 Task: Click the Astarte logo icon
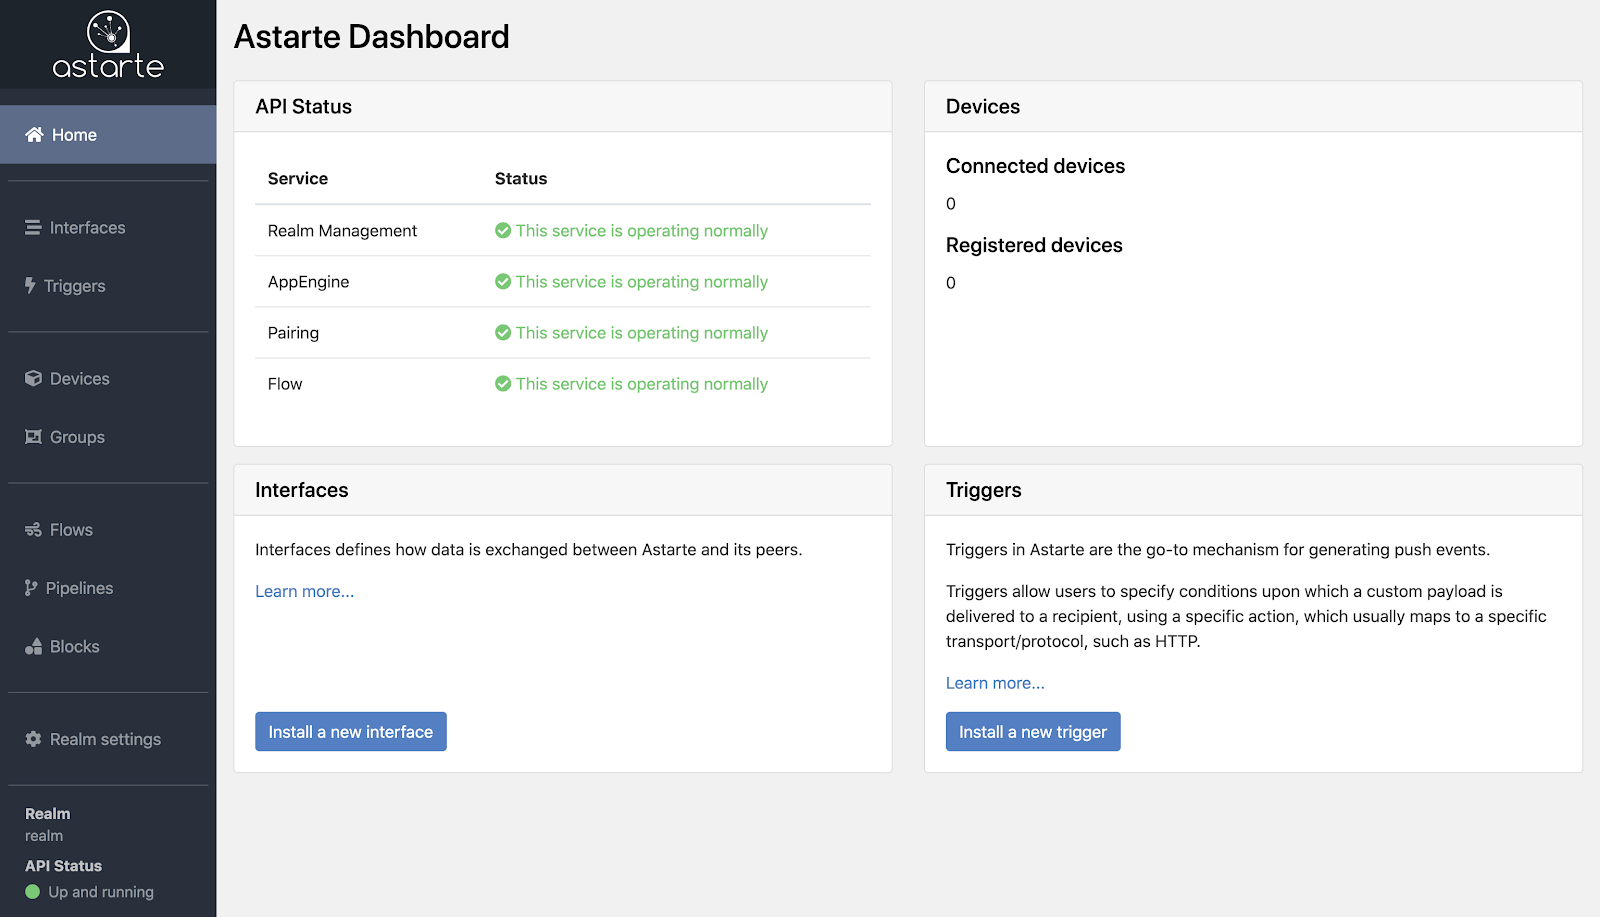coord(108,32)
